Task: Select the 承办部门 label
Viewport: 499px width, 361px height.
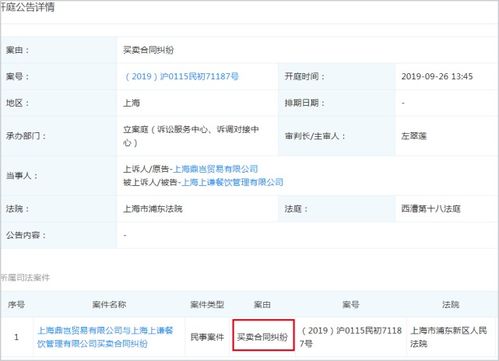Action: [25, 136]
